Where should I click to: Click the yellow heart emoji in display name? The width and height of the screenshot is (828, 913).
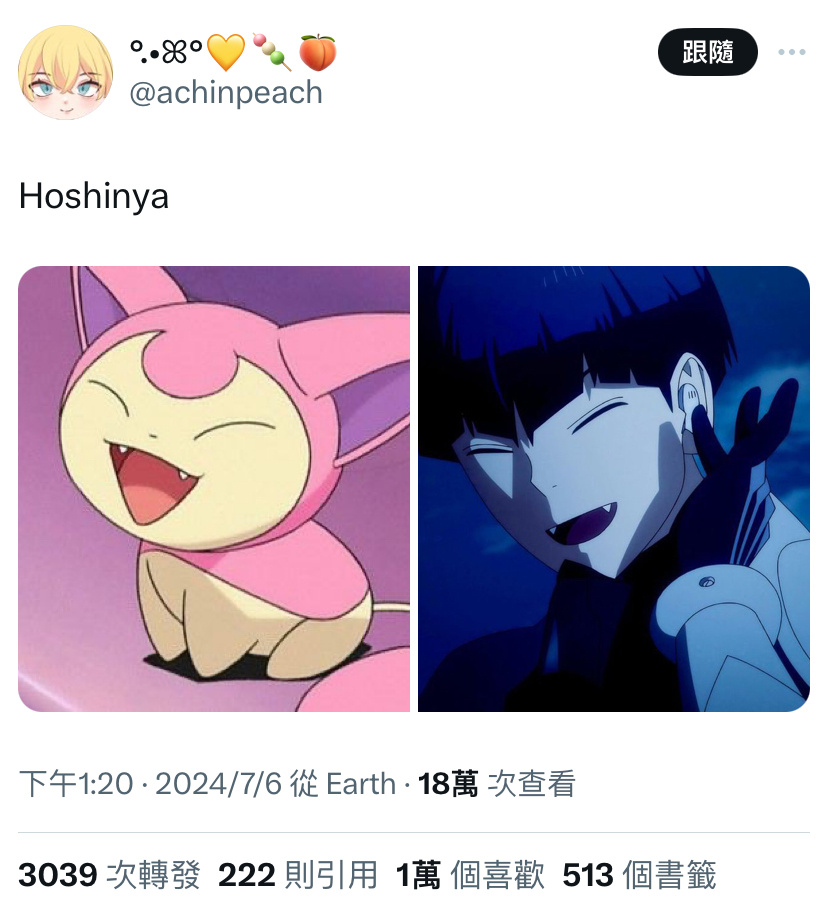tap(227, 52)
